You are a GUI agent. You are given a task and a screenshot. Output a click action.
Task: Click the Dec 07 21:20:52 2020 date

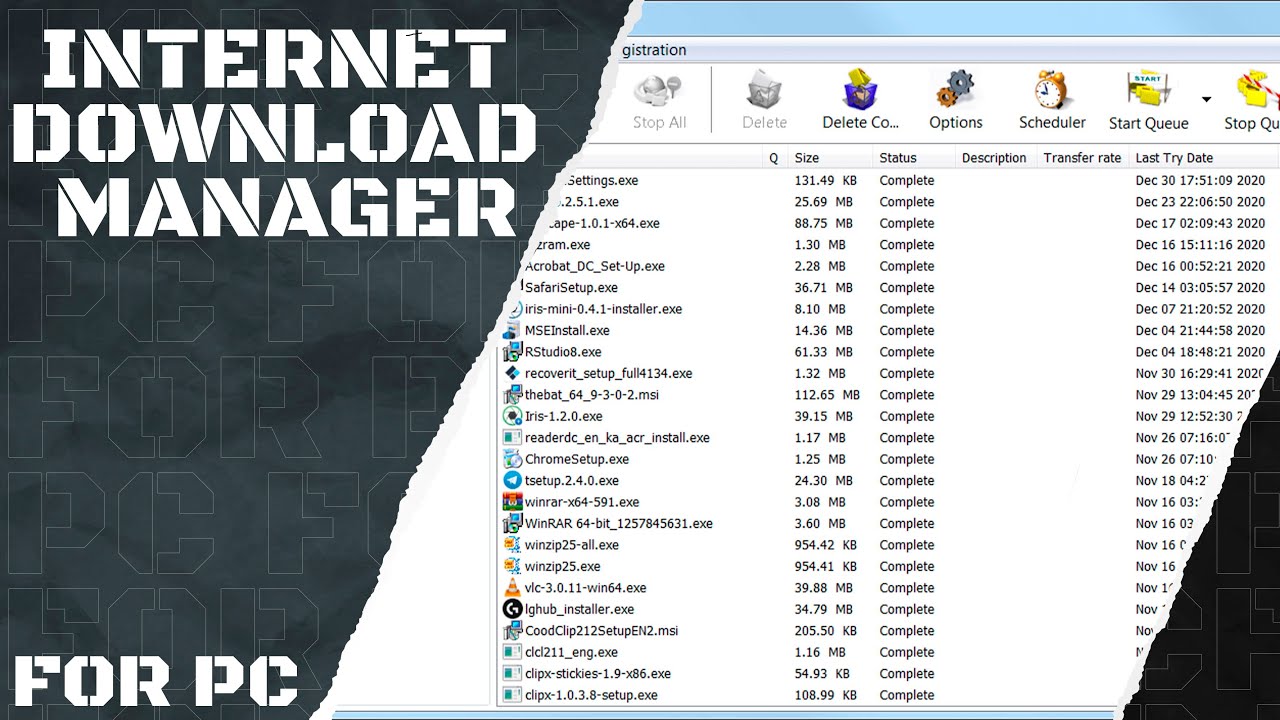(x=1200, y=309)
